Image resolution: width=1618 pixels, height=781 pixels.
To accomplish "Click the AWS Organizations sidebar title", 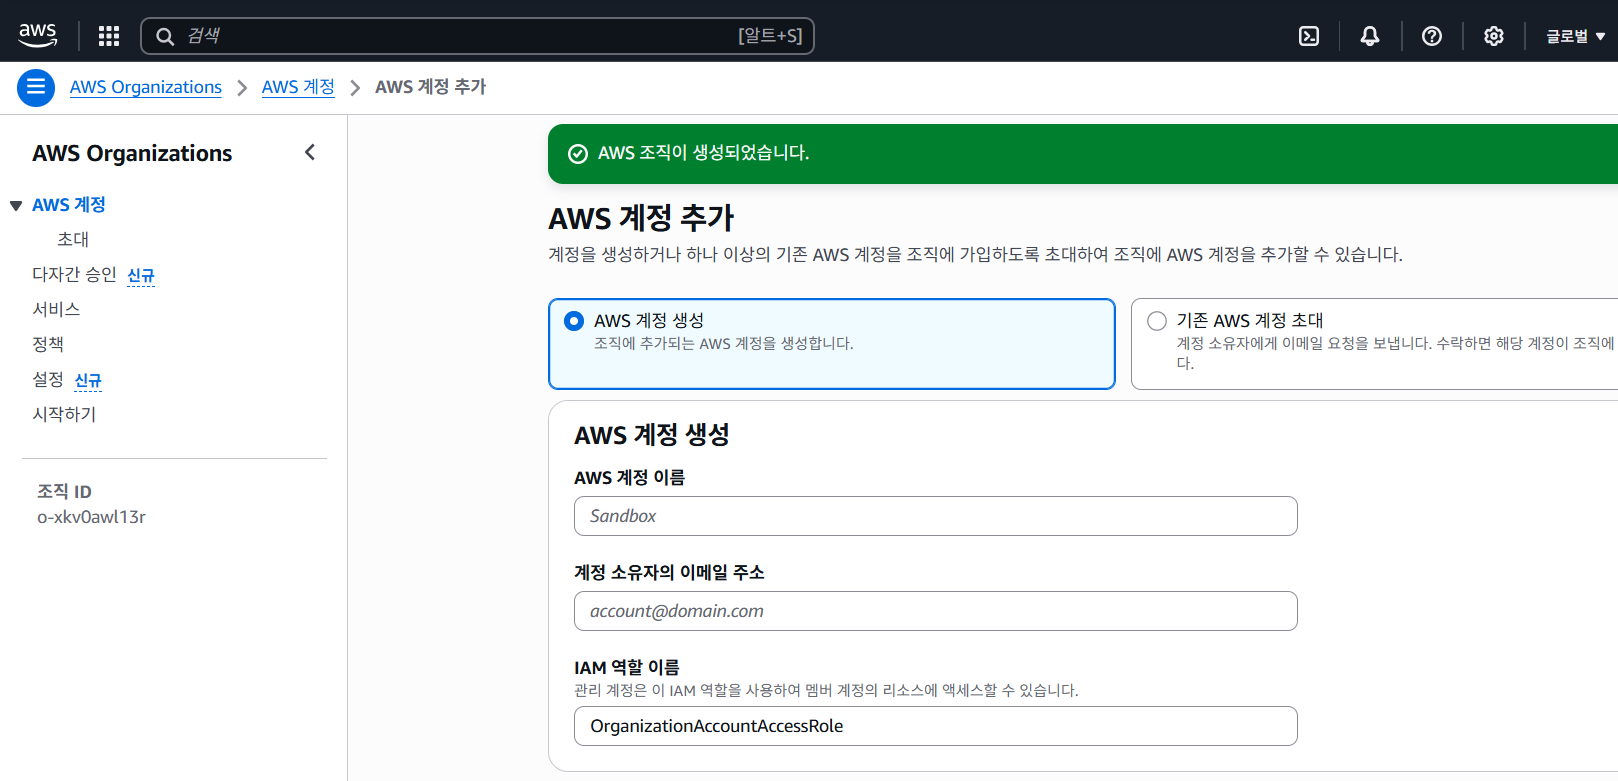I will pyautogui.click(x=132, y=153).
